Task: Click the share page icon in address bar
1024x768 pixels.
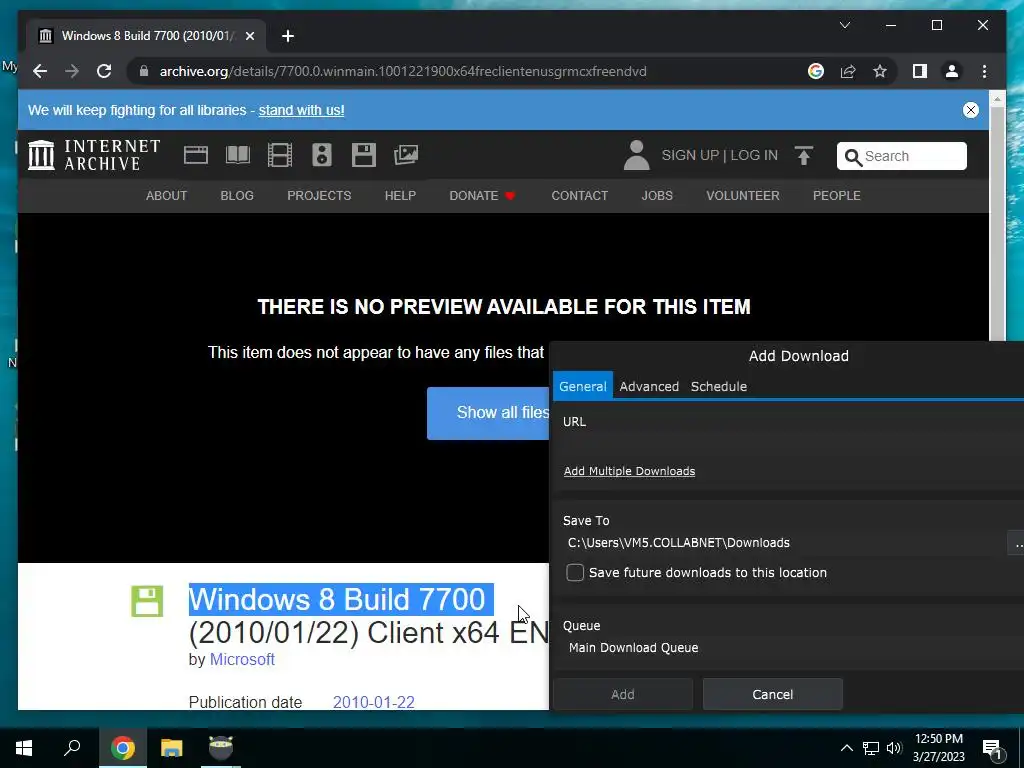Action: 848,71
